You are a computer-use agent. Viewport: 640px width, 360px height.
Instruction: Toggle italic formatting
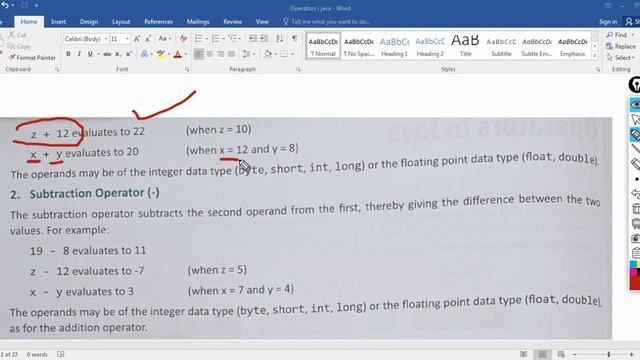79,54
